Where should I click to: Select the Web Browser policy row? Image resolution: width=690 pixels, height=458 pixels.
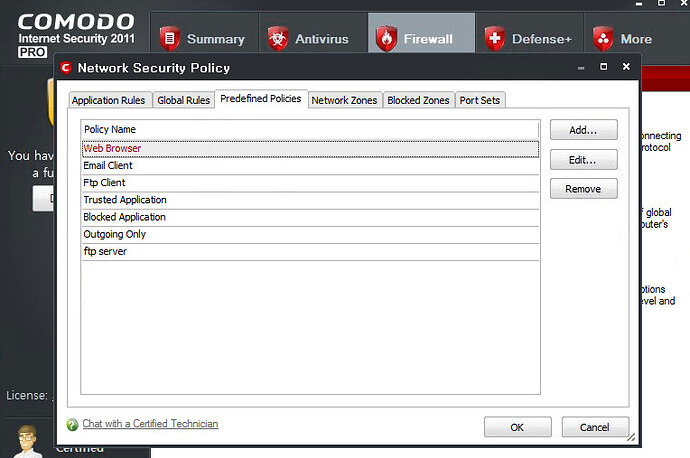coord(310,149)
